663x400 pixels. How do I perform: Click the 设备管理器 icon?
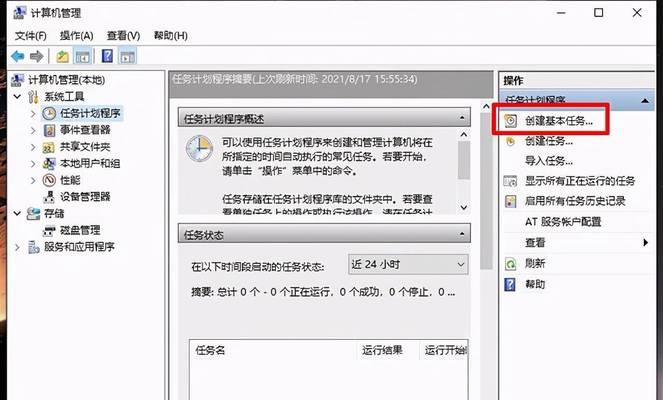(49, 197)
